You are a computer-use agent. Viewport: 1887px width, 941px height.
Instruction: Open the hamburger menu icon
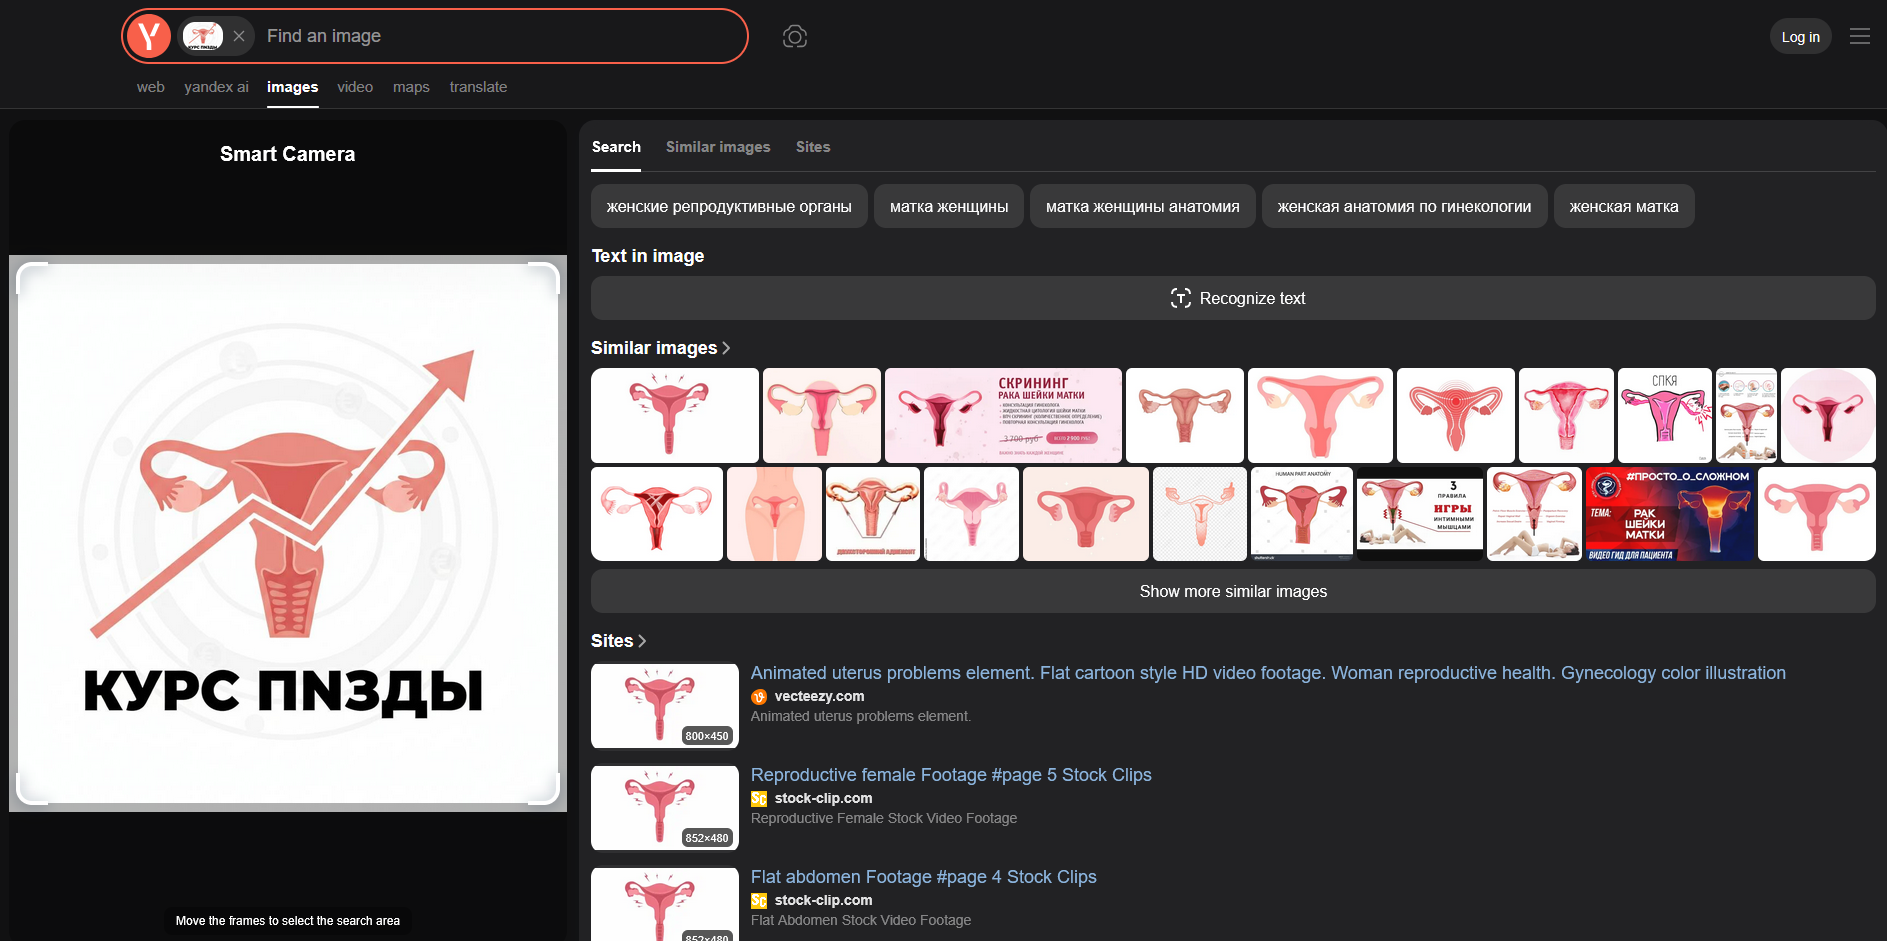(1860, 36)
